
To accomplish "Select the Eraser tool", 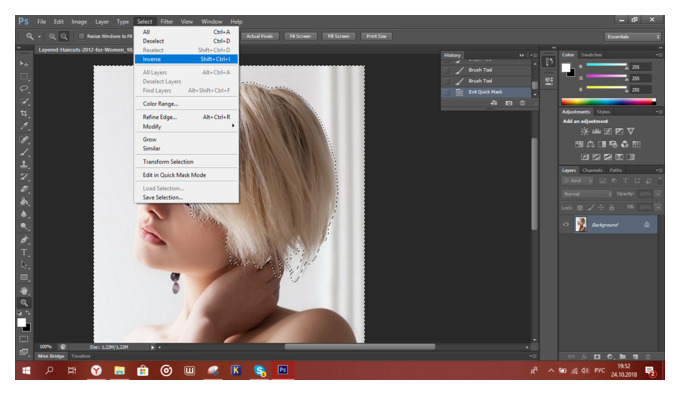I will pyautogui.click(x=24, y=189).
